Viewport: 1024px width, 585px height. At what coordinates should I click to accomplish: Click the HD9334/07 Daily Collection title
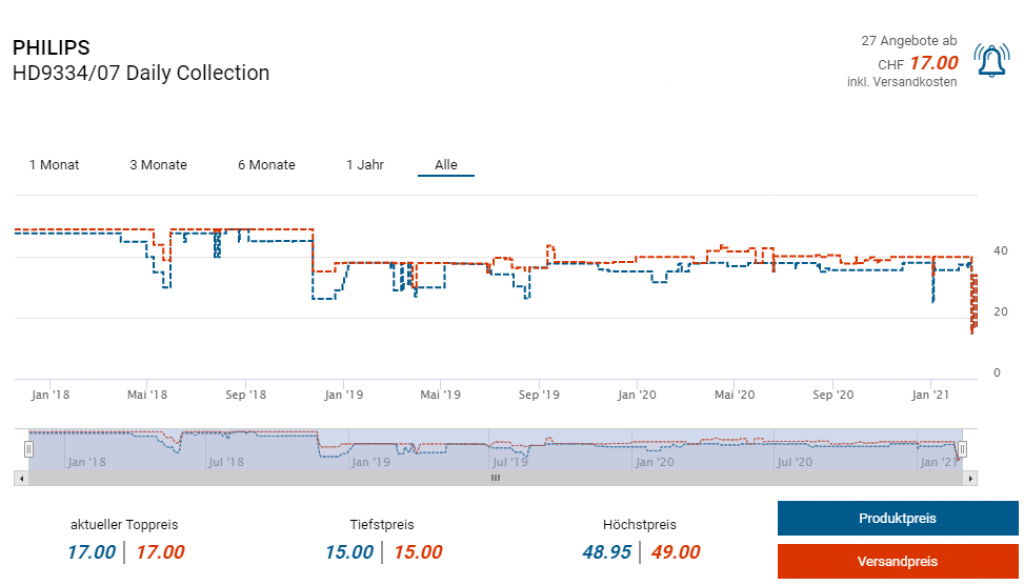click(141, 73)
